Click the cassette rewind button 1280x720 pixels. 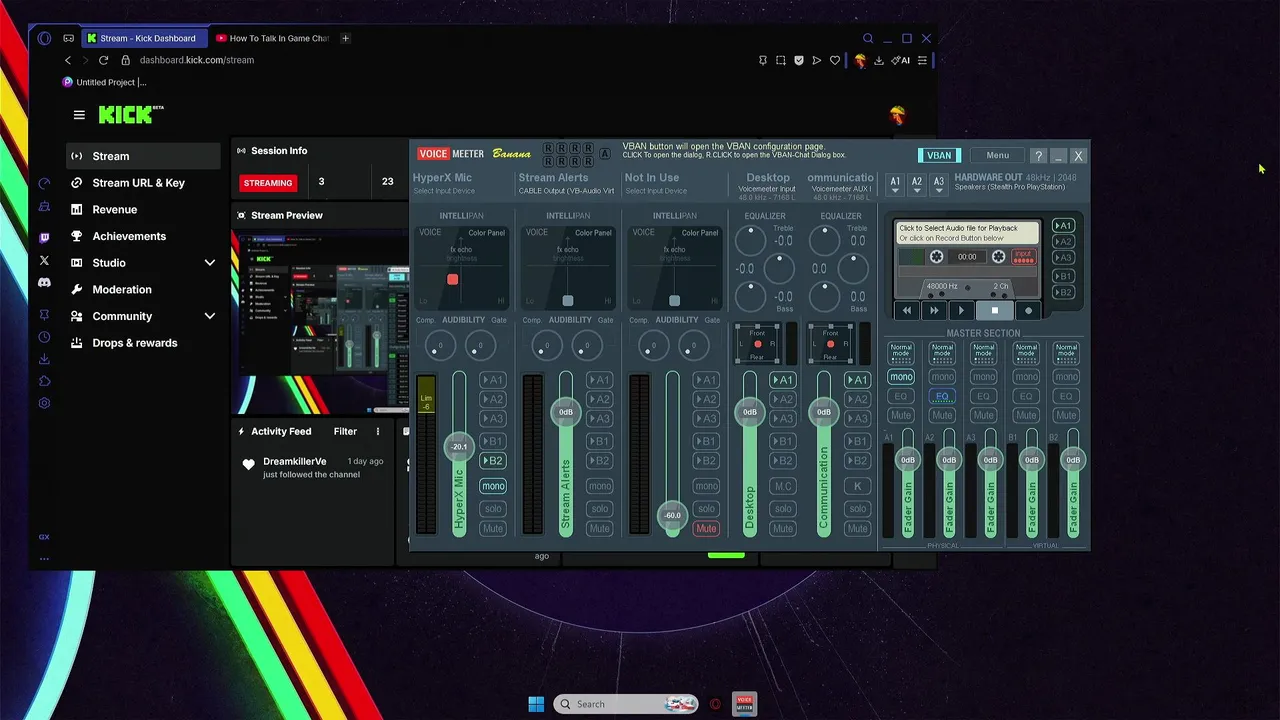[x=907, y=311]
